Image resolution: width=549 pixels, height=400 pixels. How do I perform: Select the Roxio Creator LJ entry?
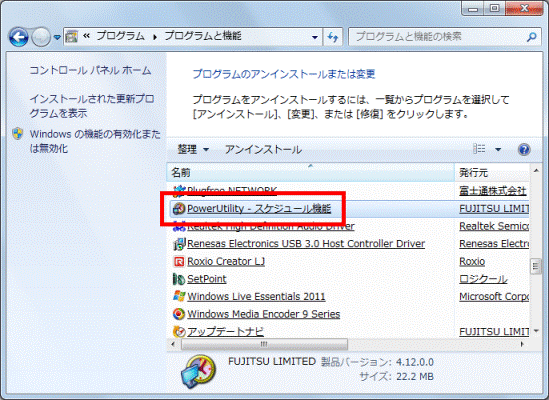point(226,261)
